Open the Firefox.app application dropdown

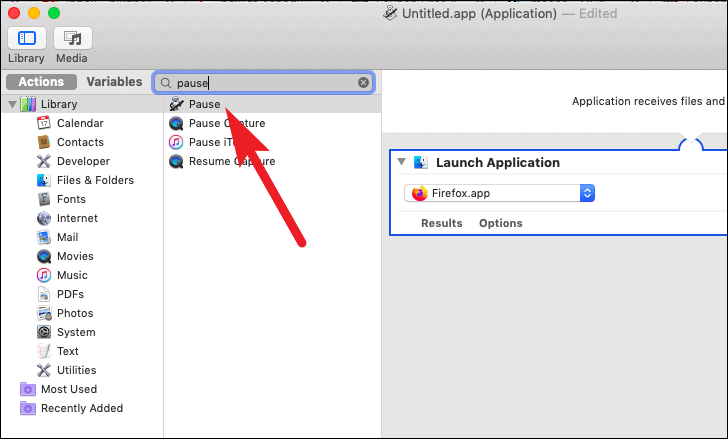click(x=499, y=193)
